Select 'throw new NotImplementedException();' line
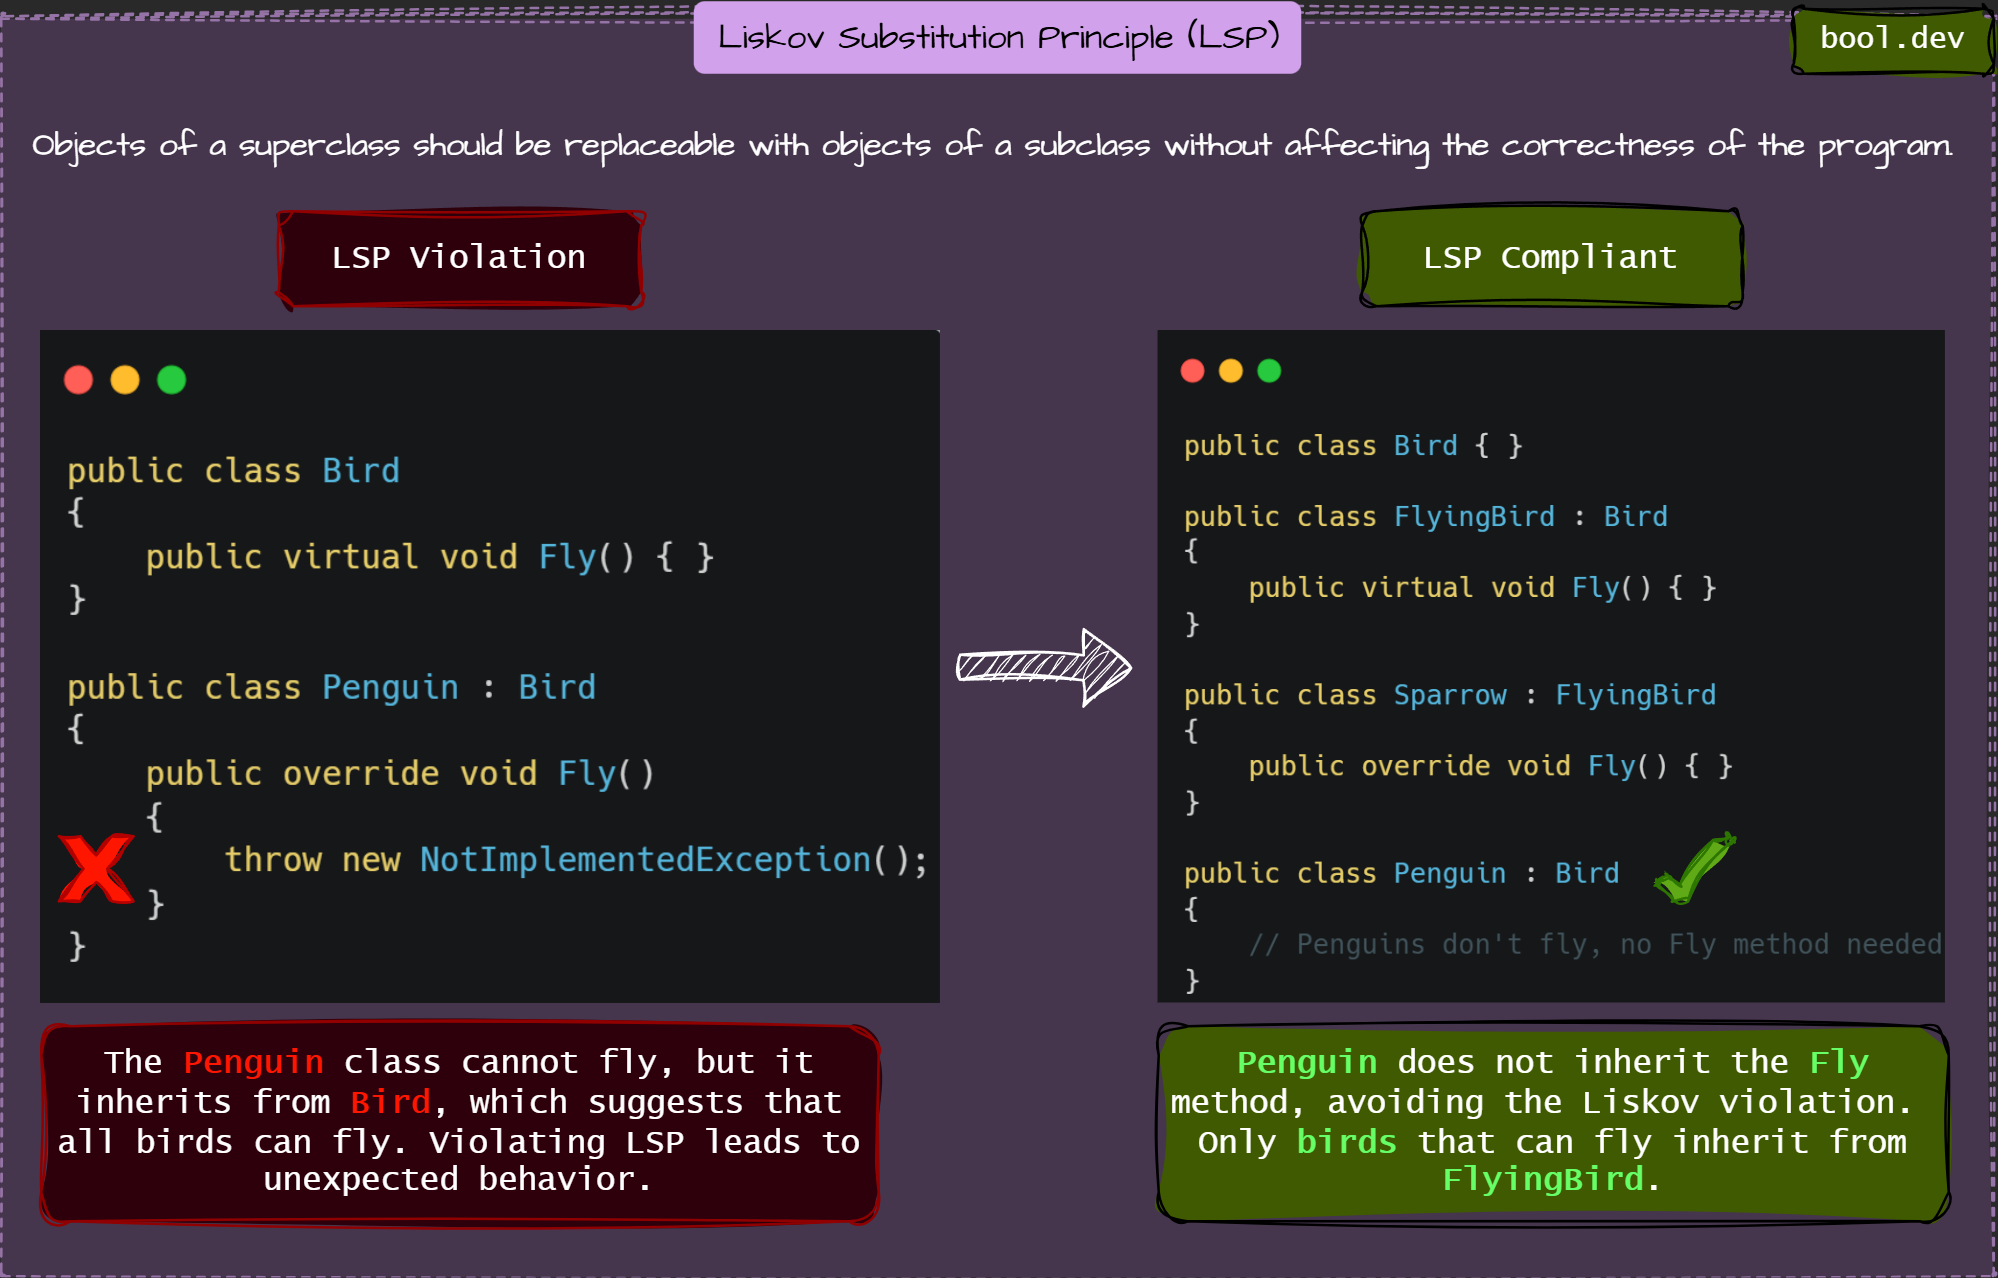Viewport: 1998px width, 1278px height. (x=576, y=860)
